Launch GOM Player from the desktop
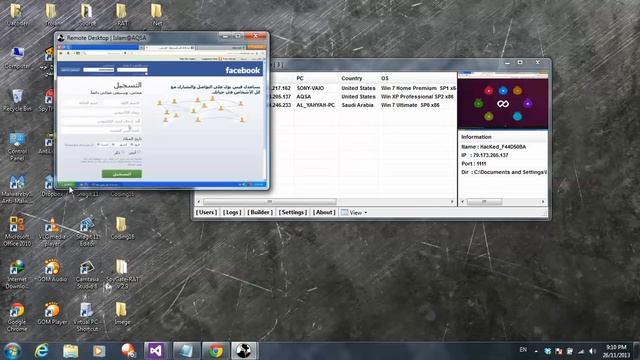Viewport: 640px width, 360px height. (52, 313)
